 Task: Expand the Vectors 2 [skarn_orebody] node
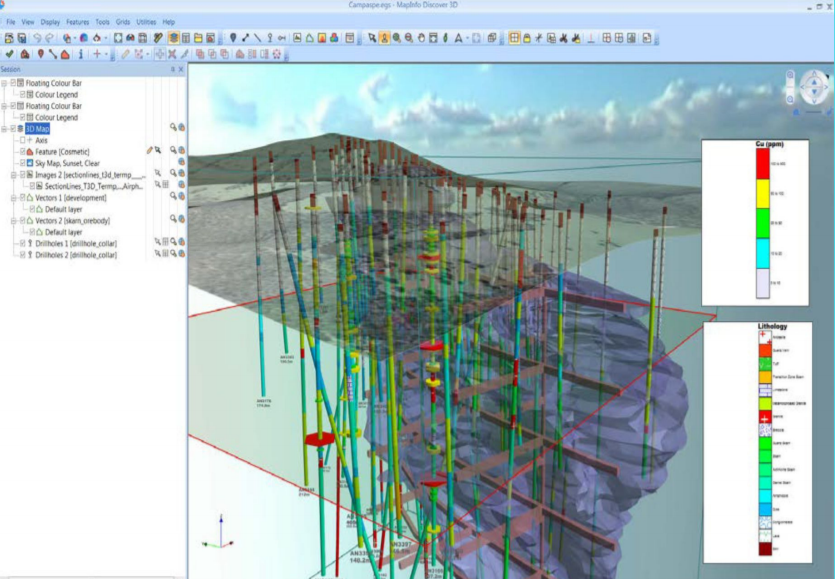[13, 220]
